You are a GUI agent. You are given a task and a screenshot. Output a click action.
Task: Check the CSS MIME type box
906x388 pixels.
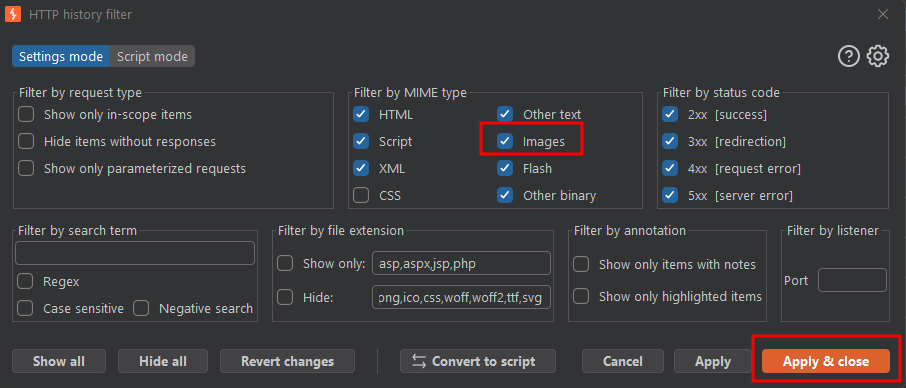361,195
